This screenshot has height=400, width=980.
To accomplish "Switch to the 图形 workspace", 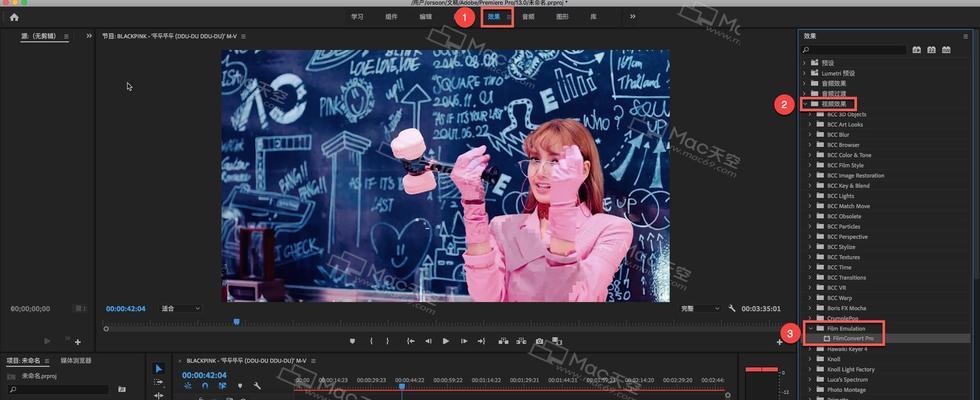I will (x=562, y=16).
